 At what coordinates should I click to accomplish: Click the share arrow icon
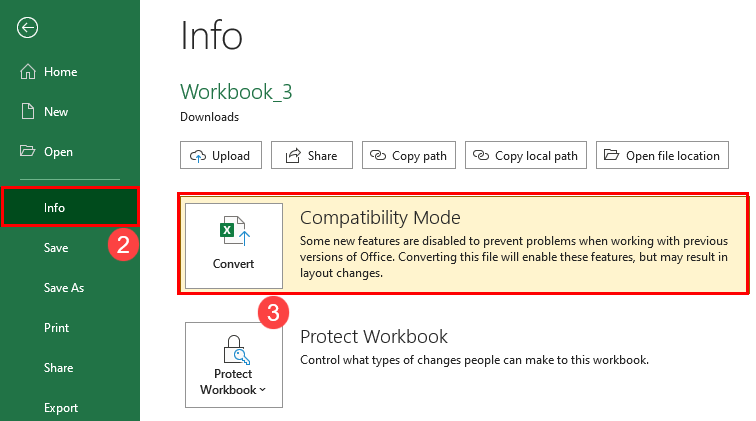[293, 155]
